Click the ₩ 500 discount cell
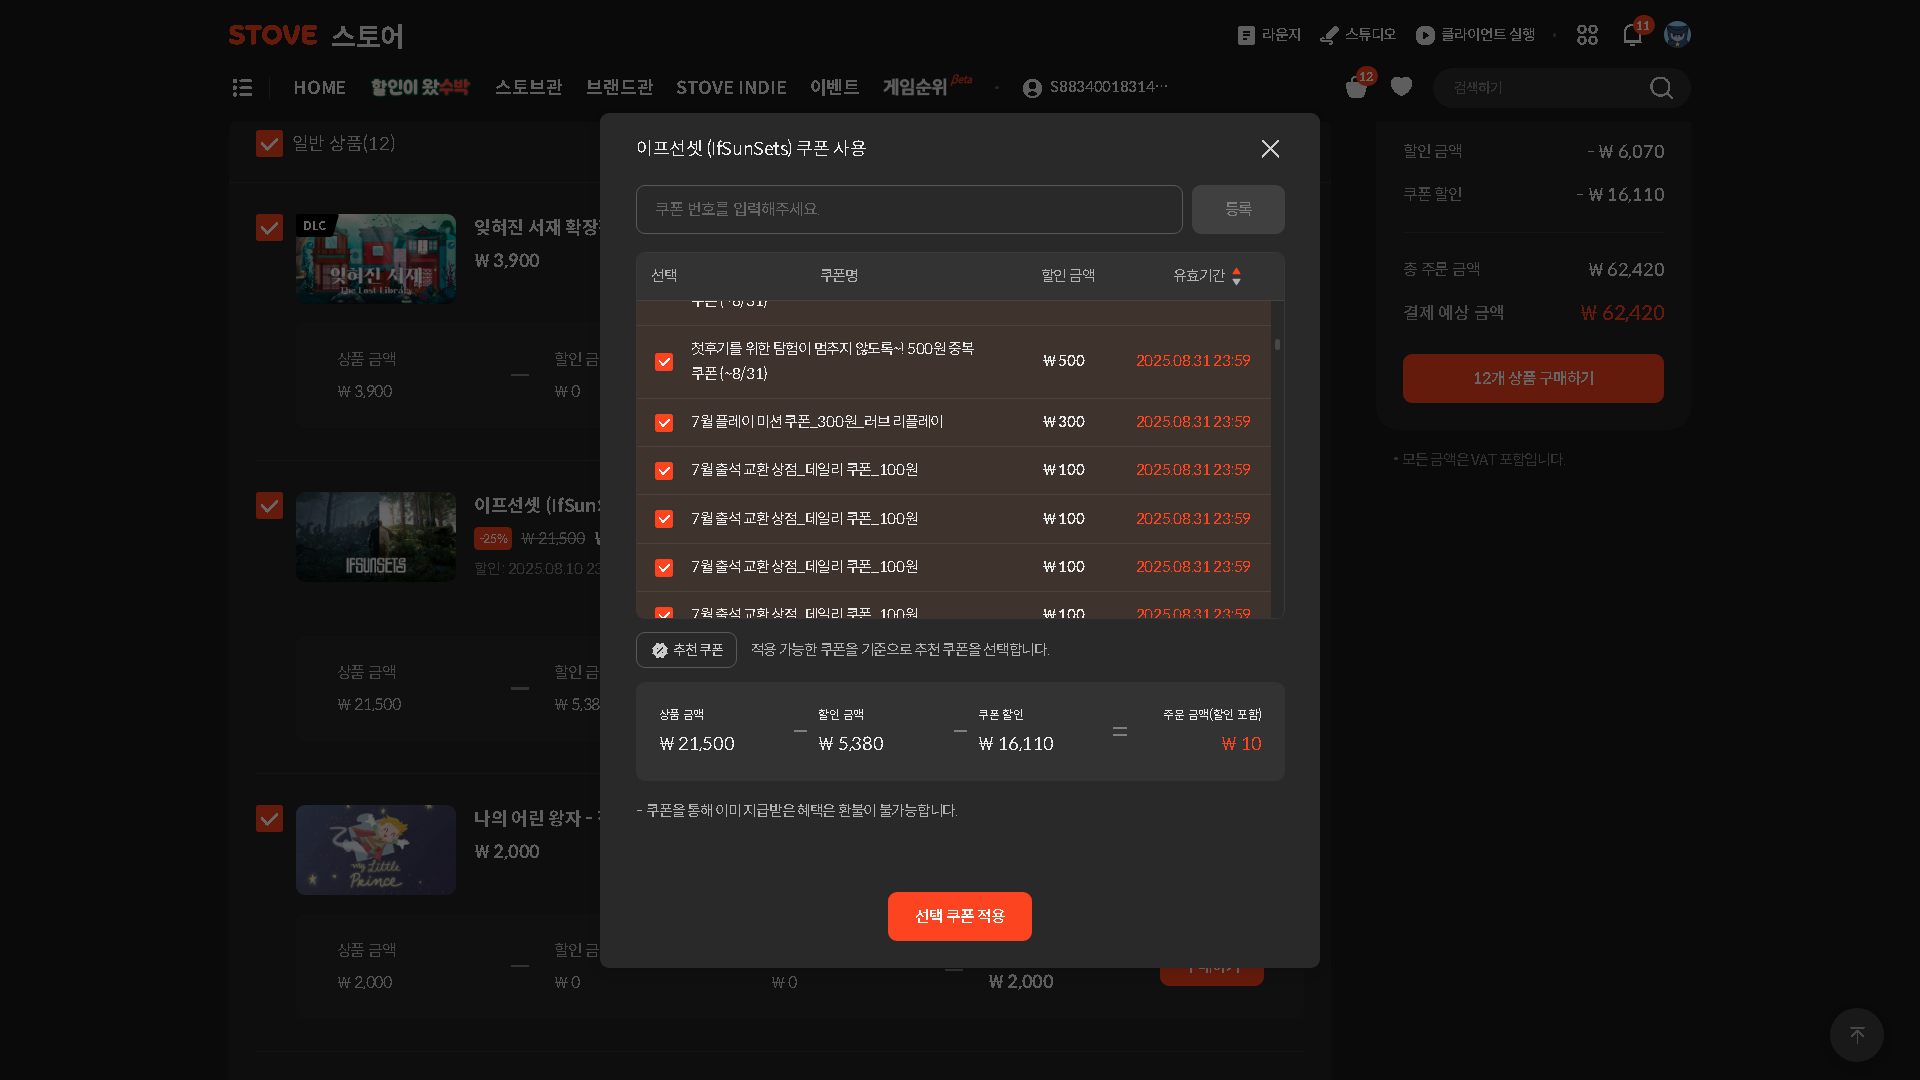 tap(1064, 361)
